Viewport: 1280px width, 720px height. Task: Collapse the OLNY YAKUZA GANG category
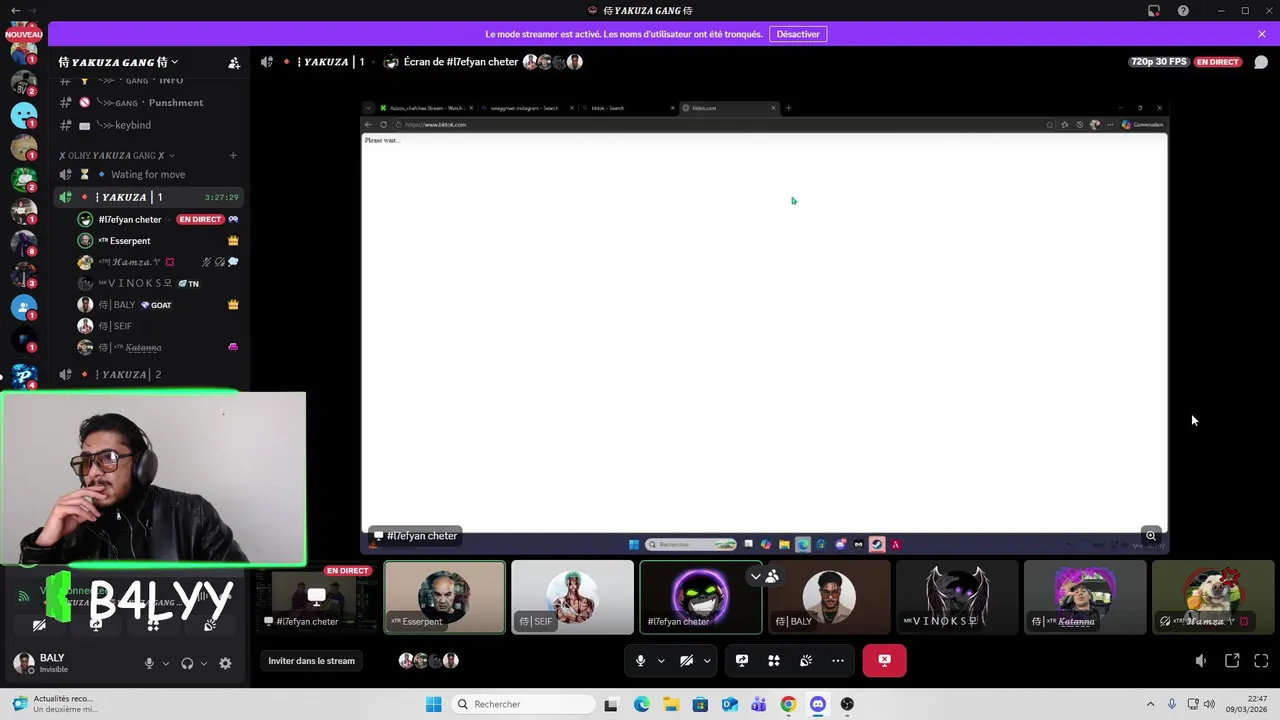coord(117,155)
